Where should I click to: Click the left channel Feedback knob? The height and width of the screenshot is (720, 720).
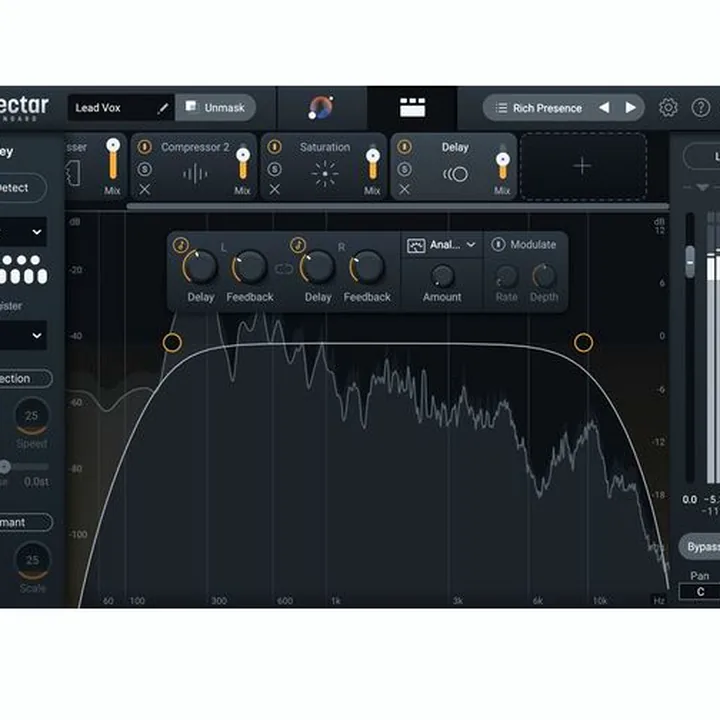[x=249, y=267]
